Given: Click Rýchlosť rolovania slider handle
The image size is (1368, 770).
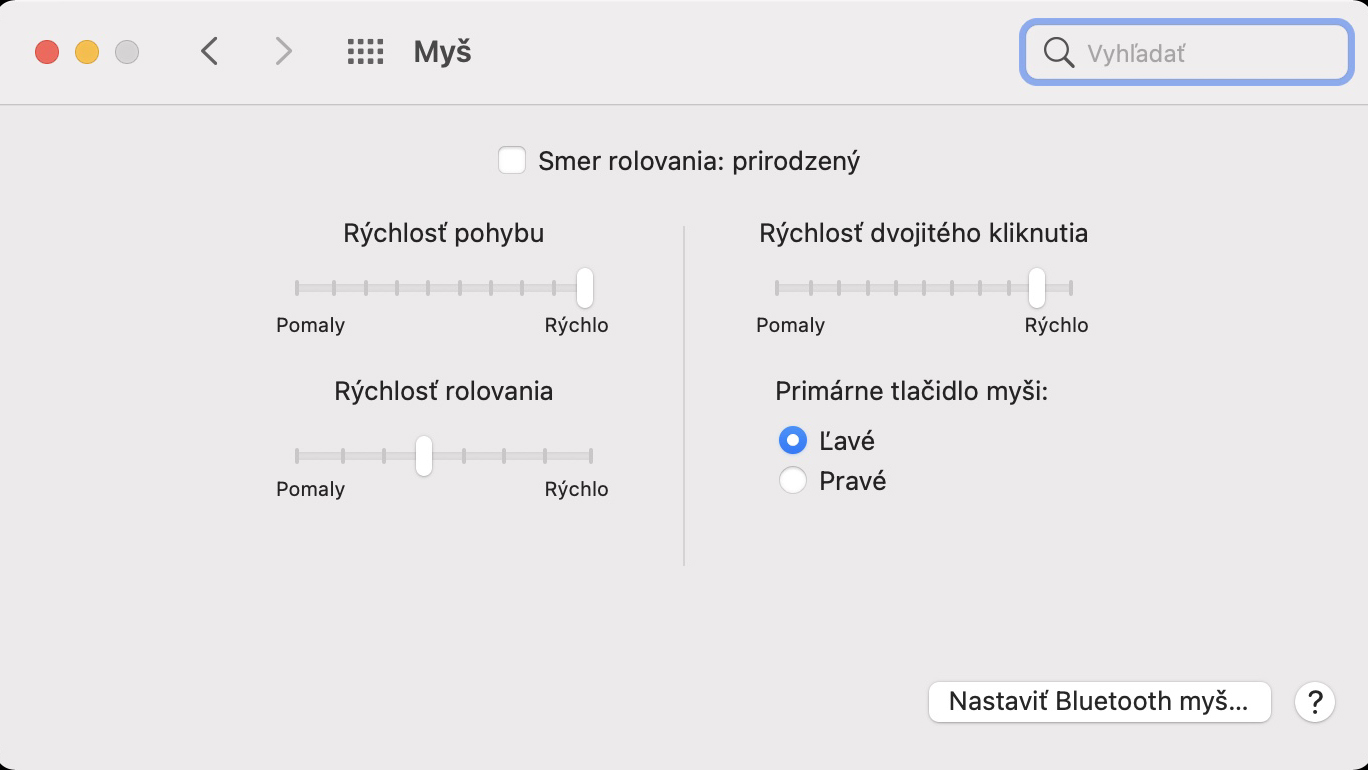Looking at the screenshot, I should click(424, 456).
